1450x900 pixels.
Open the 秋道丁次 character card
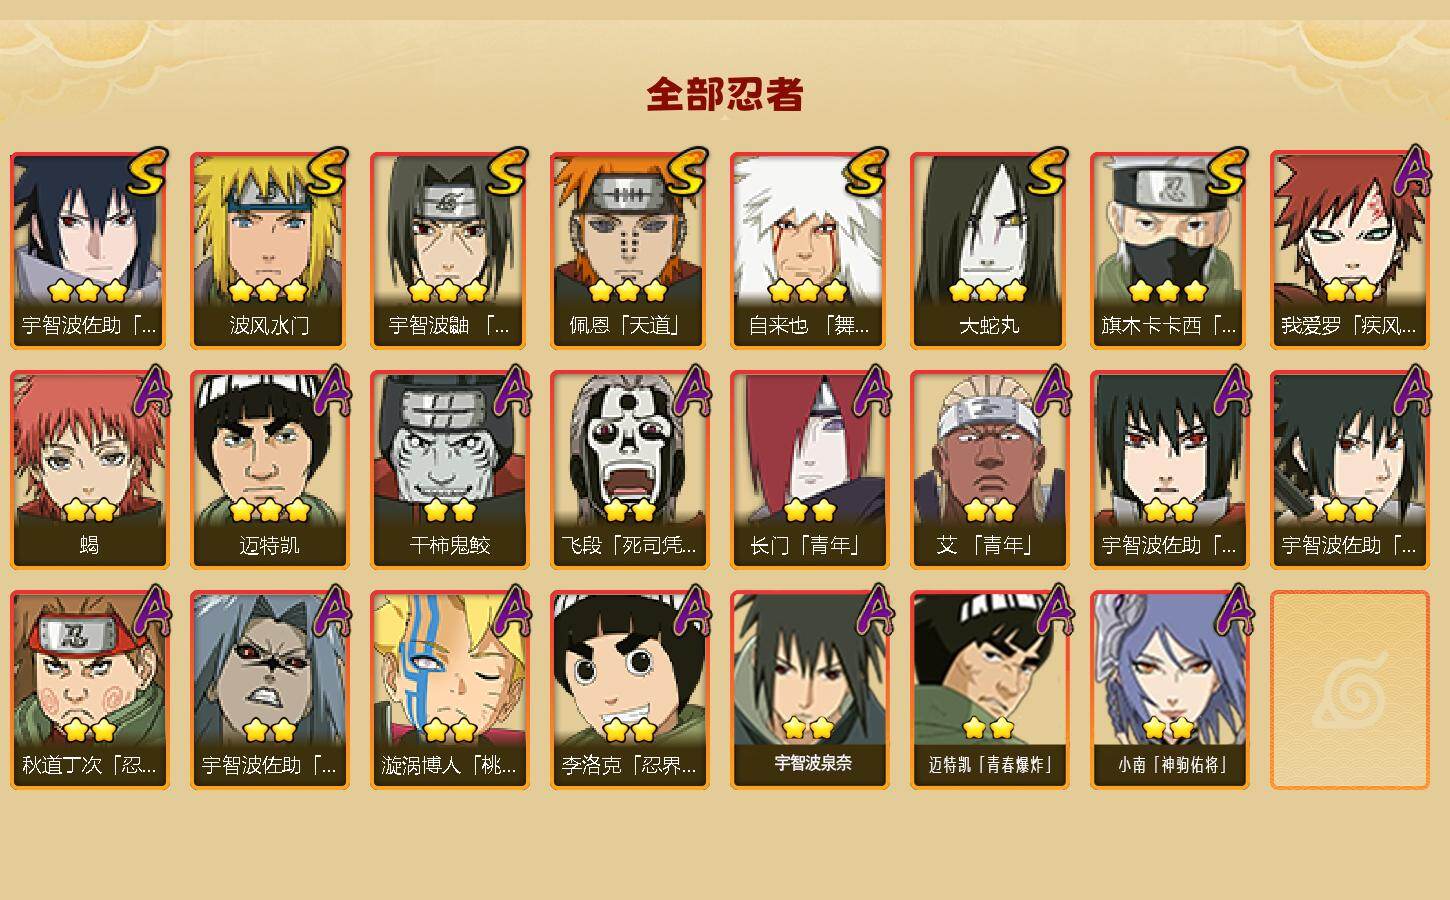coord(89,690)
